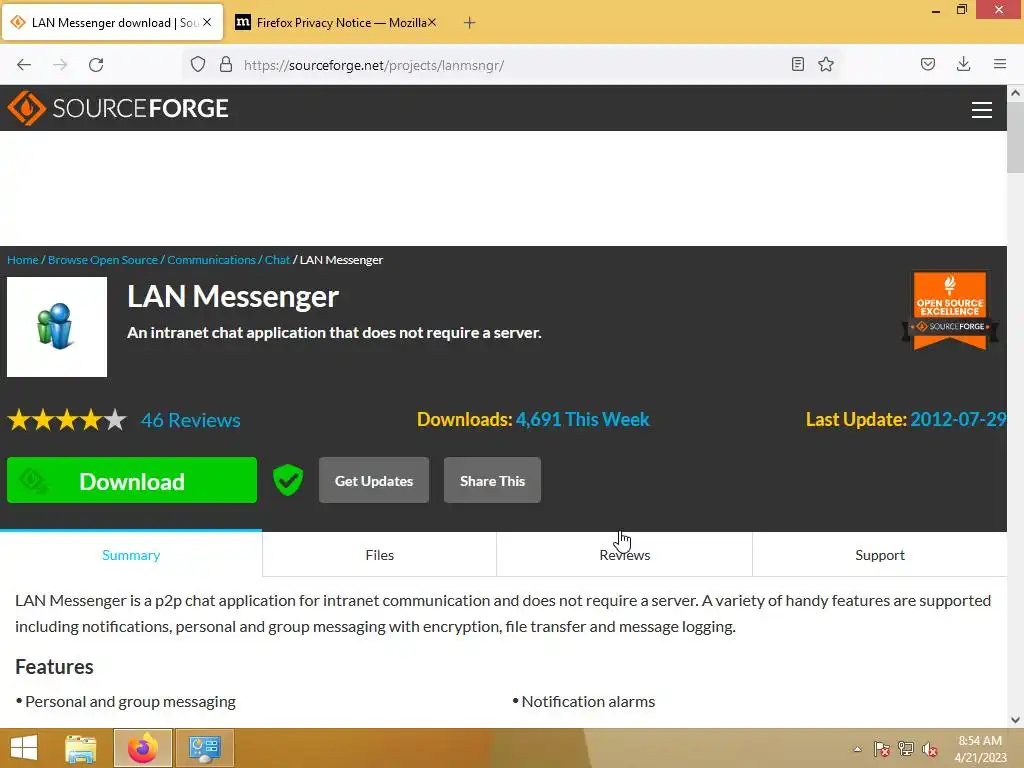Toggle Reader View icon in address bar
The height and width of the screenshot is (768, 1024).
tap(797, 64)
